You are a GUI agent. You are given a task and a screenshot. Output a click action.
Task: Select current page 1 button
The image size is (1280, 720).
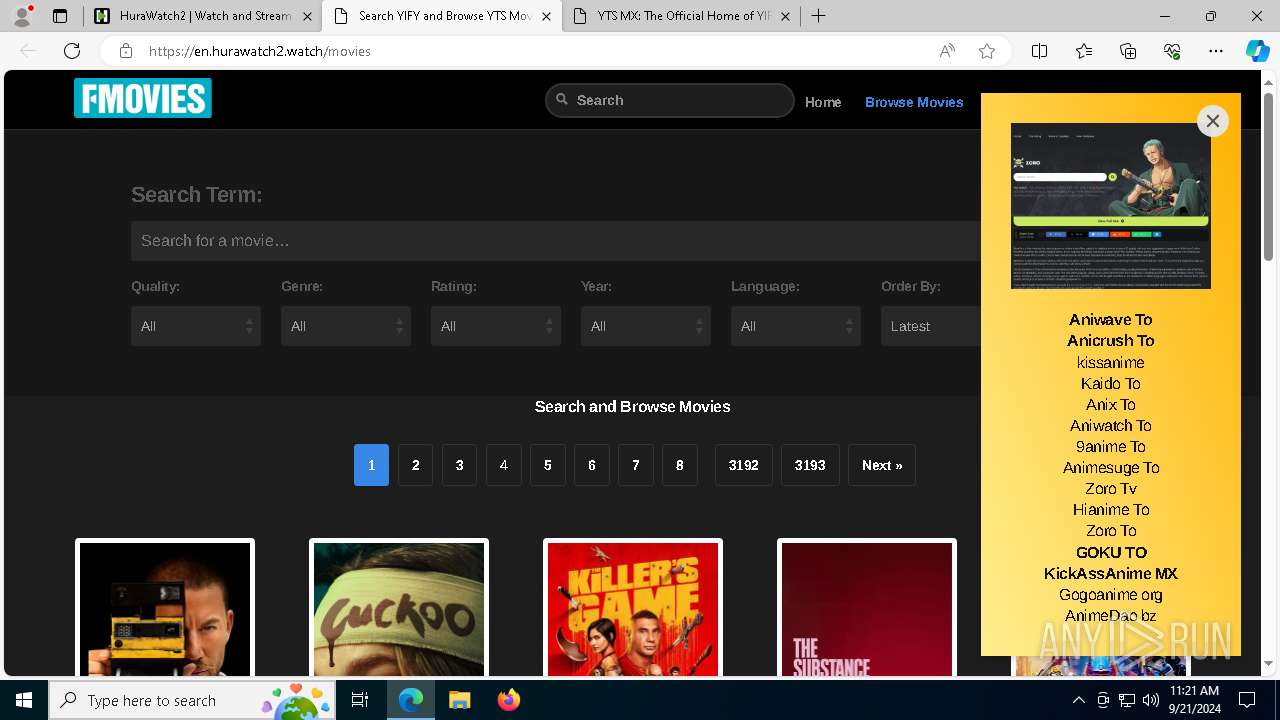click(371, 465)
